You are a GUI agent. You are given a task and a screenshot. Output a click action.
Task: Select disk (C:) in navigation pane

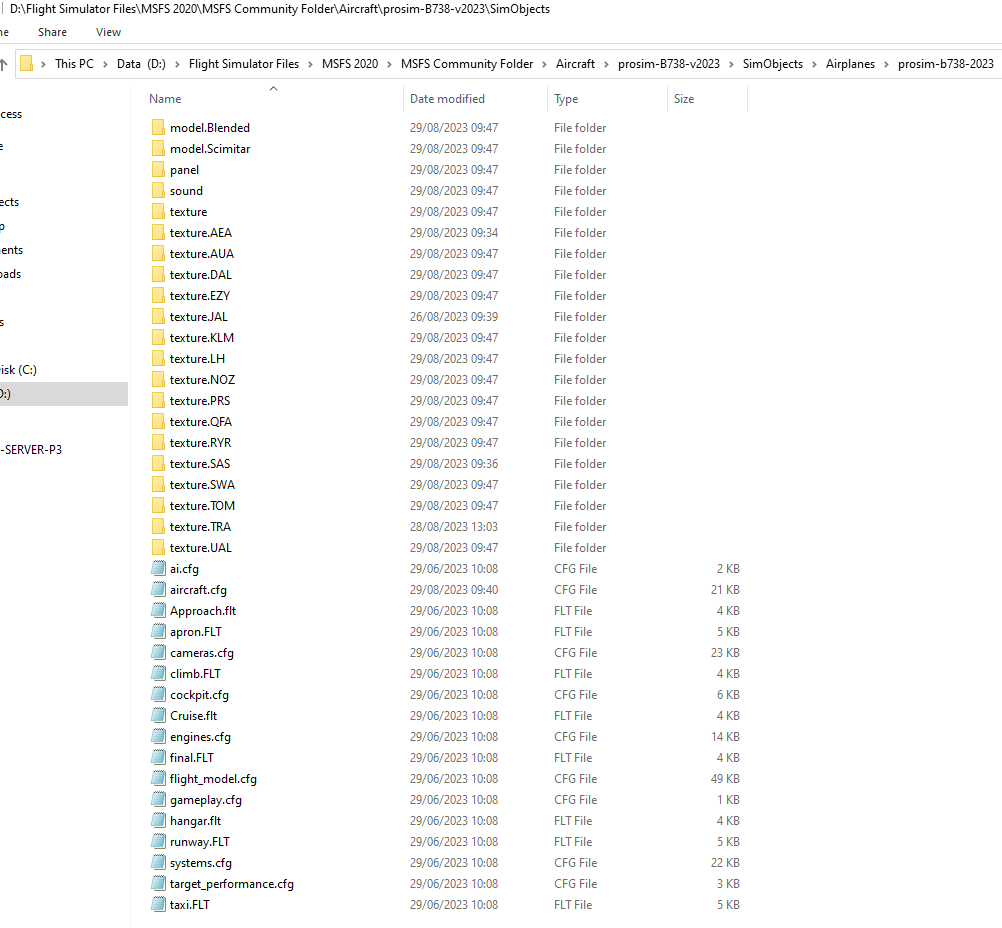19,369
